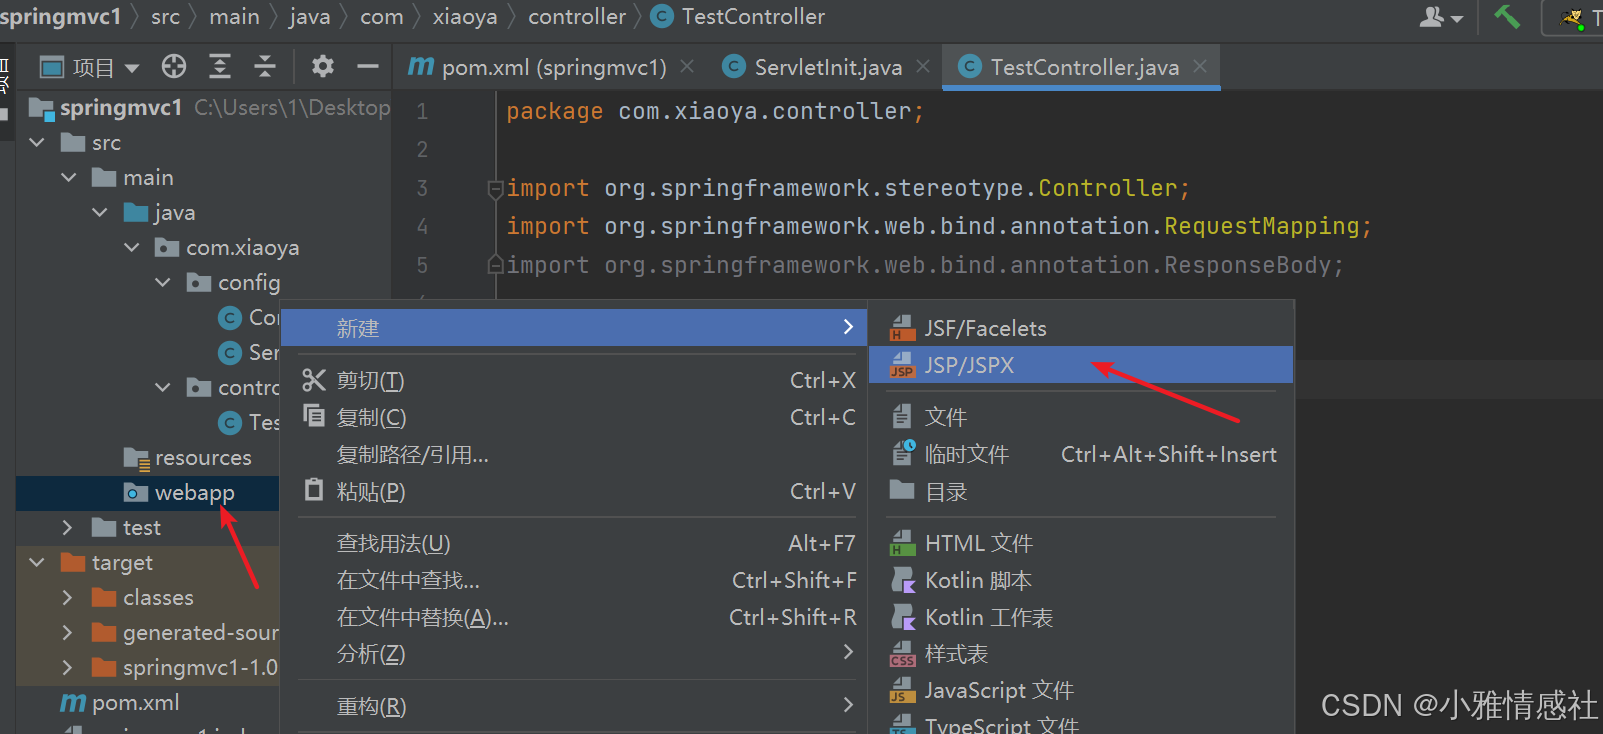
Task: Select the springmvc1 project root
Action: click(121, 108)
